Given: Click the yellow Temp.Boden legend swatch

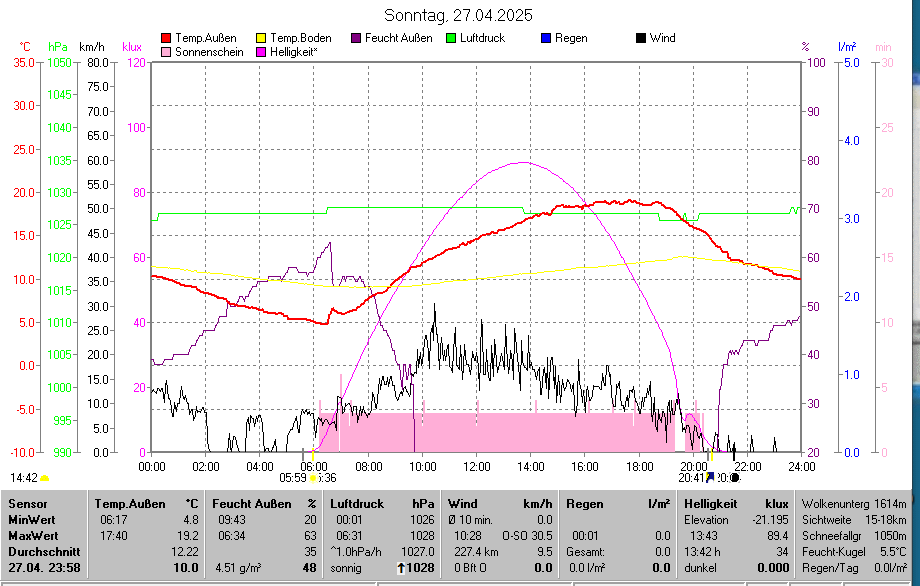Looking at the screenshot, I should (261, 38).
